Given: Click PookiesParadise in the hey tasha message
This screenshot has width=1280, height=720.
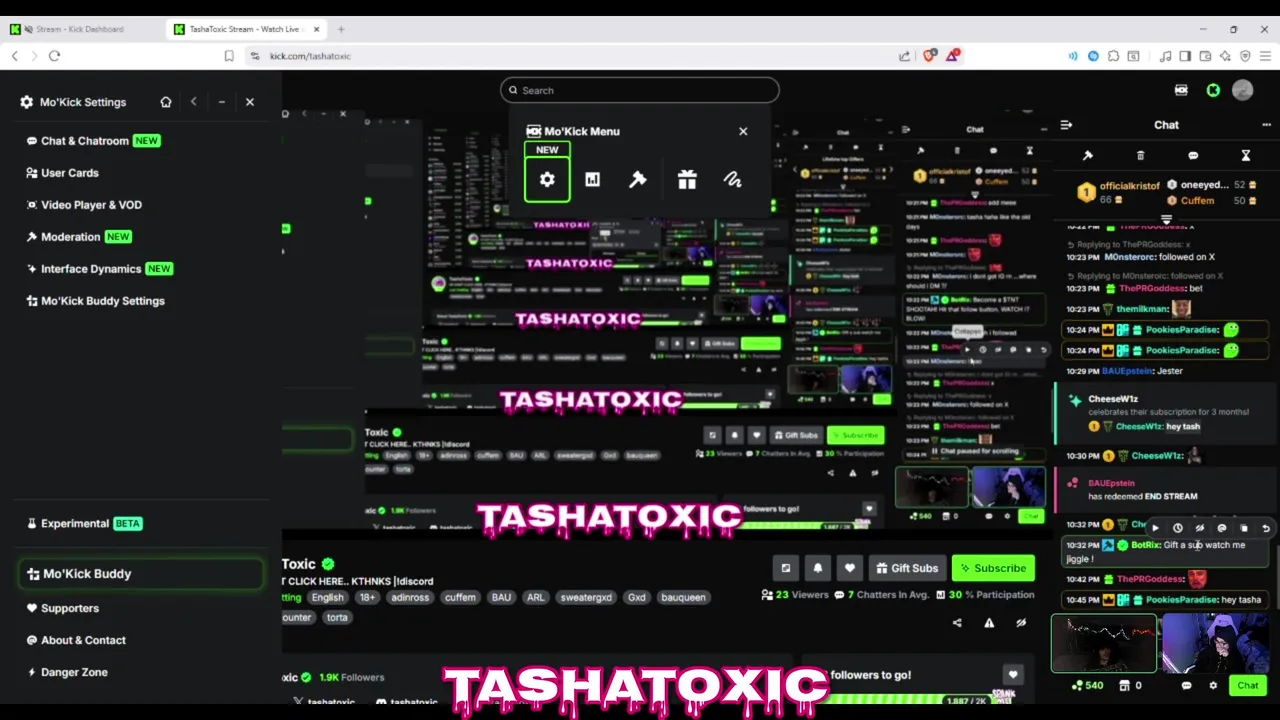Looking at the screenshot, I should 1182,600.
